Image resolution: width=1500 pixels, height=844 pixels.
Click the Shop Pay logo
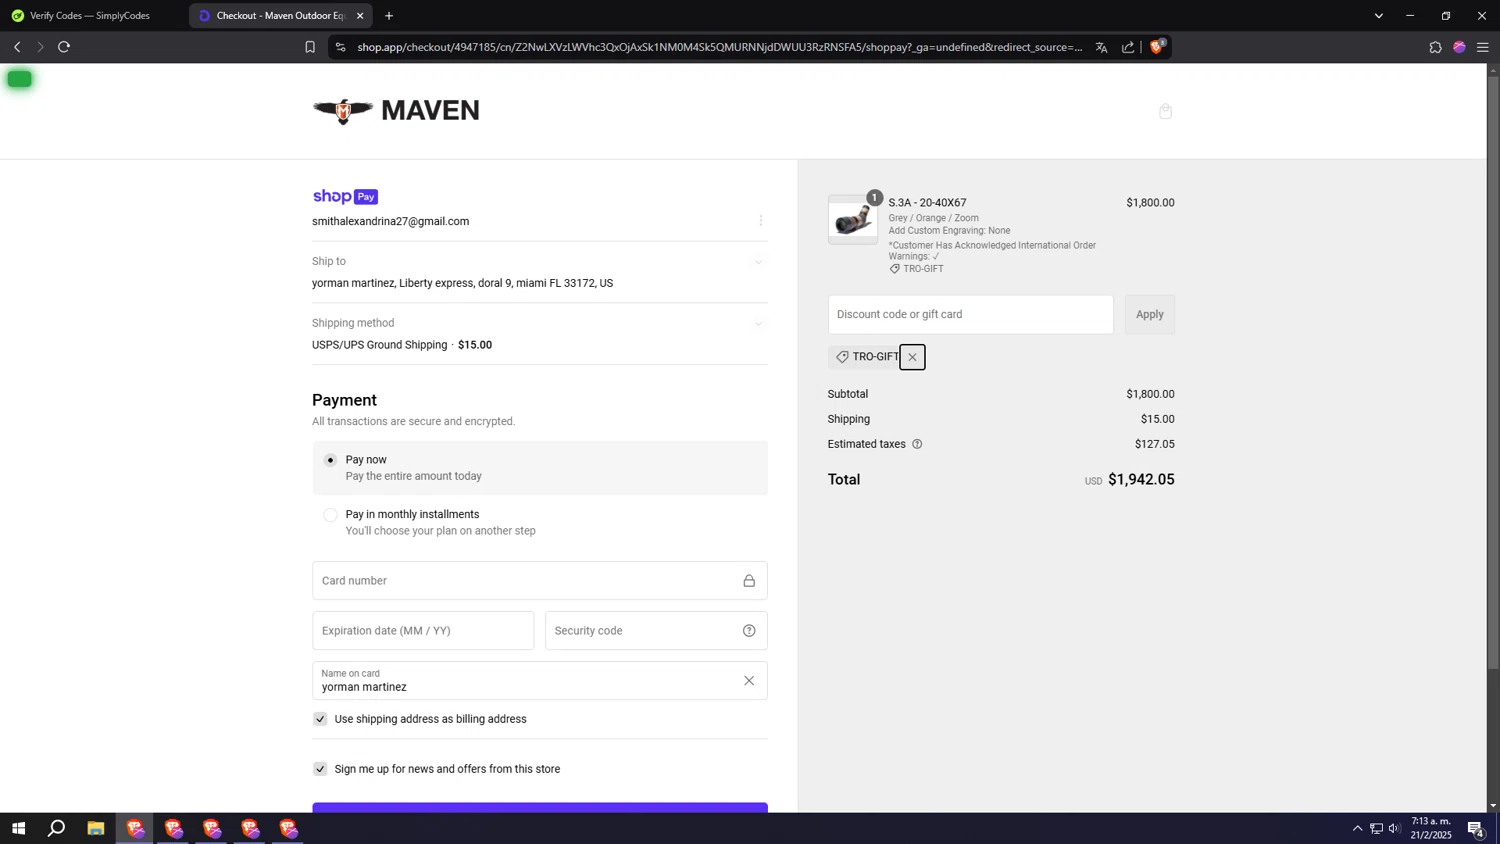pos(345,197)
